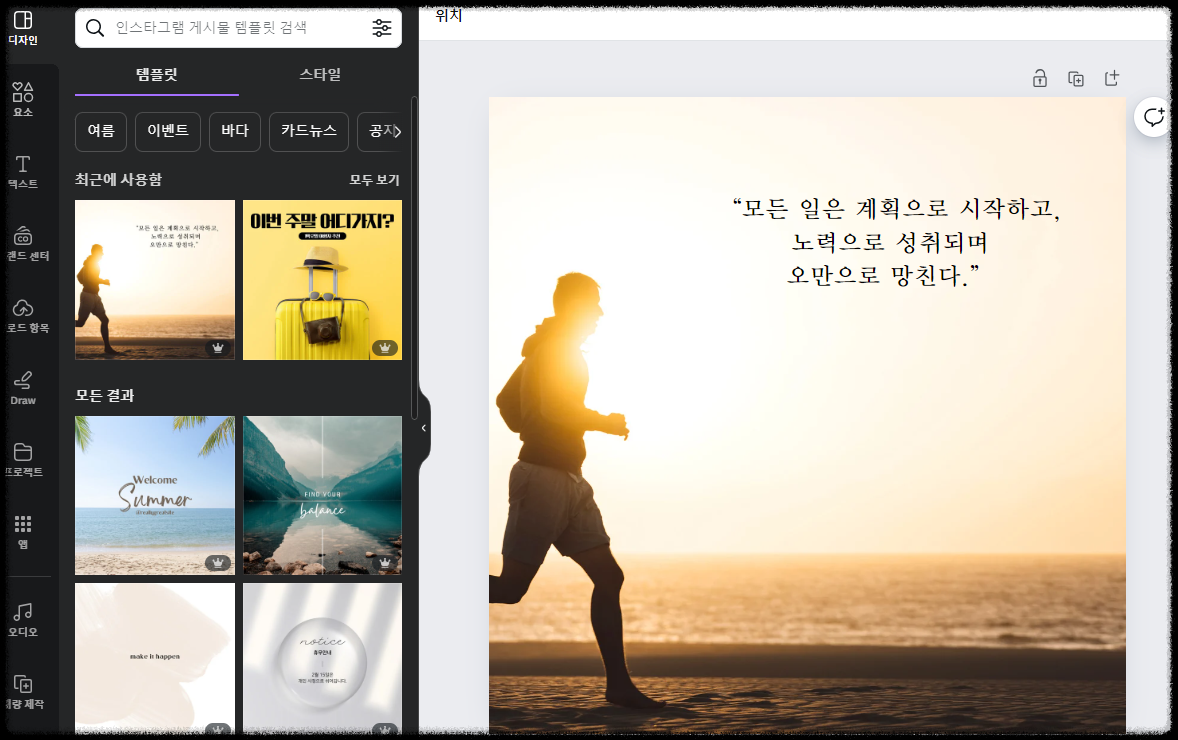Select the Welcome Summer beach template thumbnail

[x=154, y=497]
